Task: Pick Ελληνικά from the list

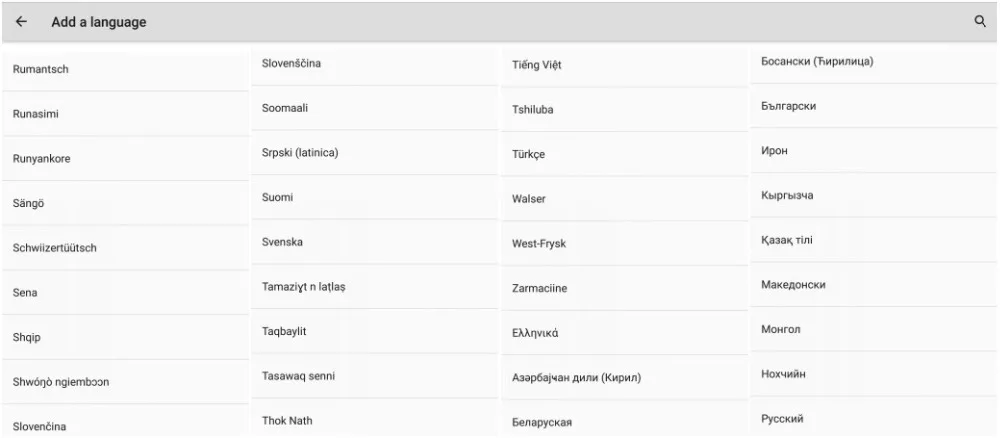Action: pos(624,332)
